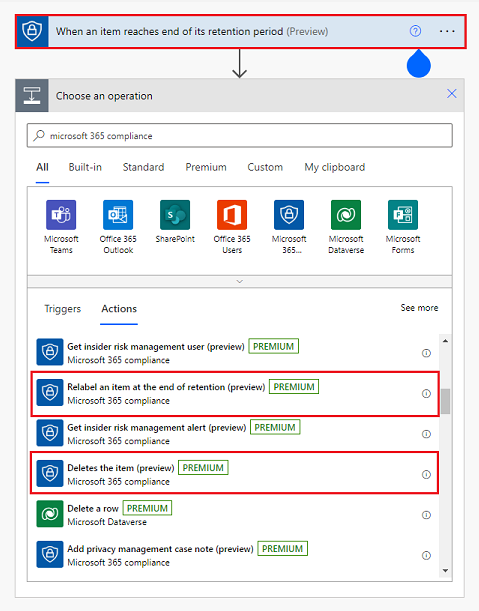Open help for the retention period trigger
This screenshot has height=611, width=479.
415,31
